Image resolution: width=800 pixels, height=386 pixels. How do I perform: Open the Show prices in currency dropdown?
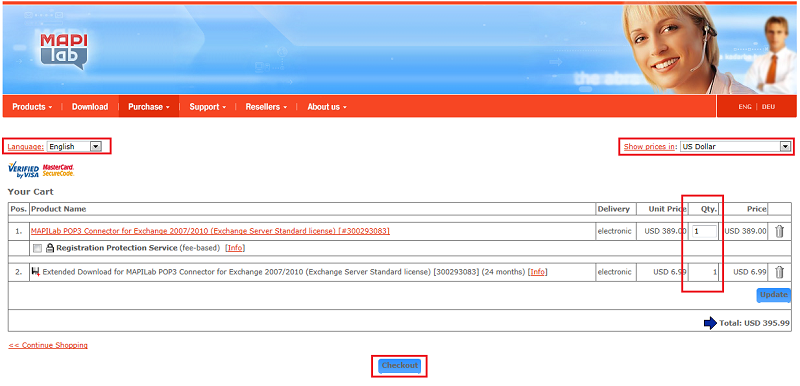coord(735,146)
